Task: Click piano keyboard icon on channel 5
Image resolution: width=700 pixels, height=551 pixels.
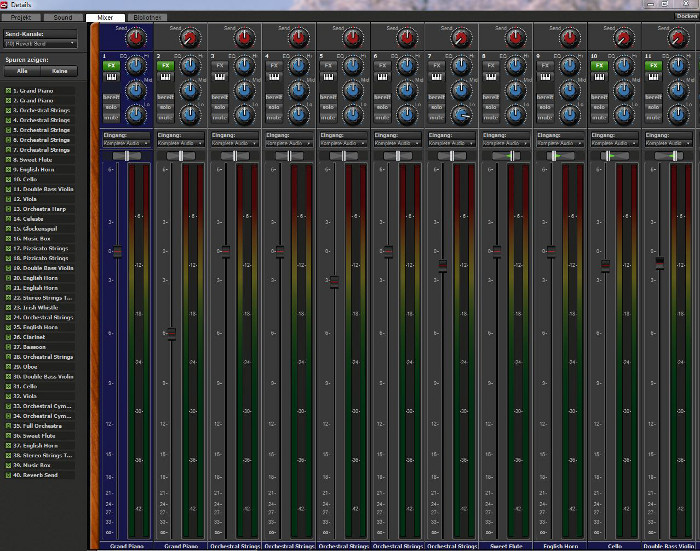Action: (x=328, y=77)
